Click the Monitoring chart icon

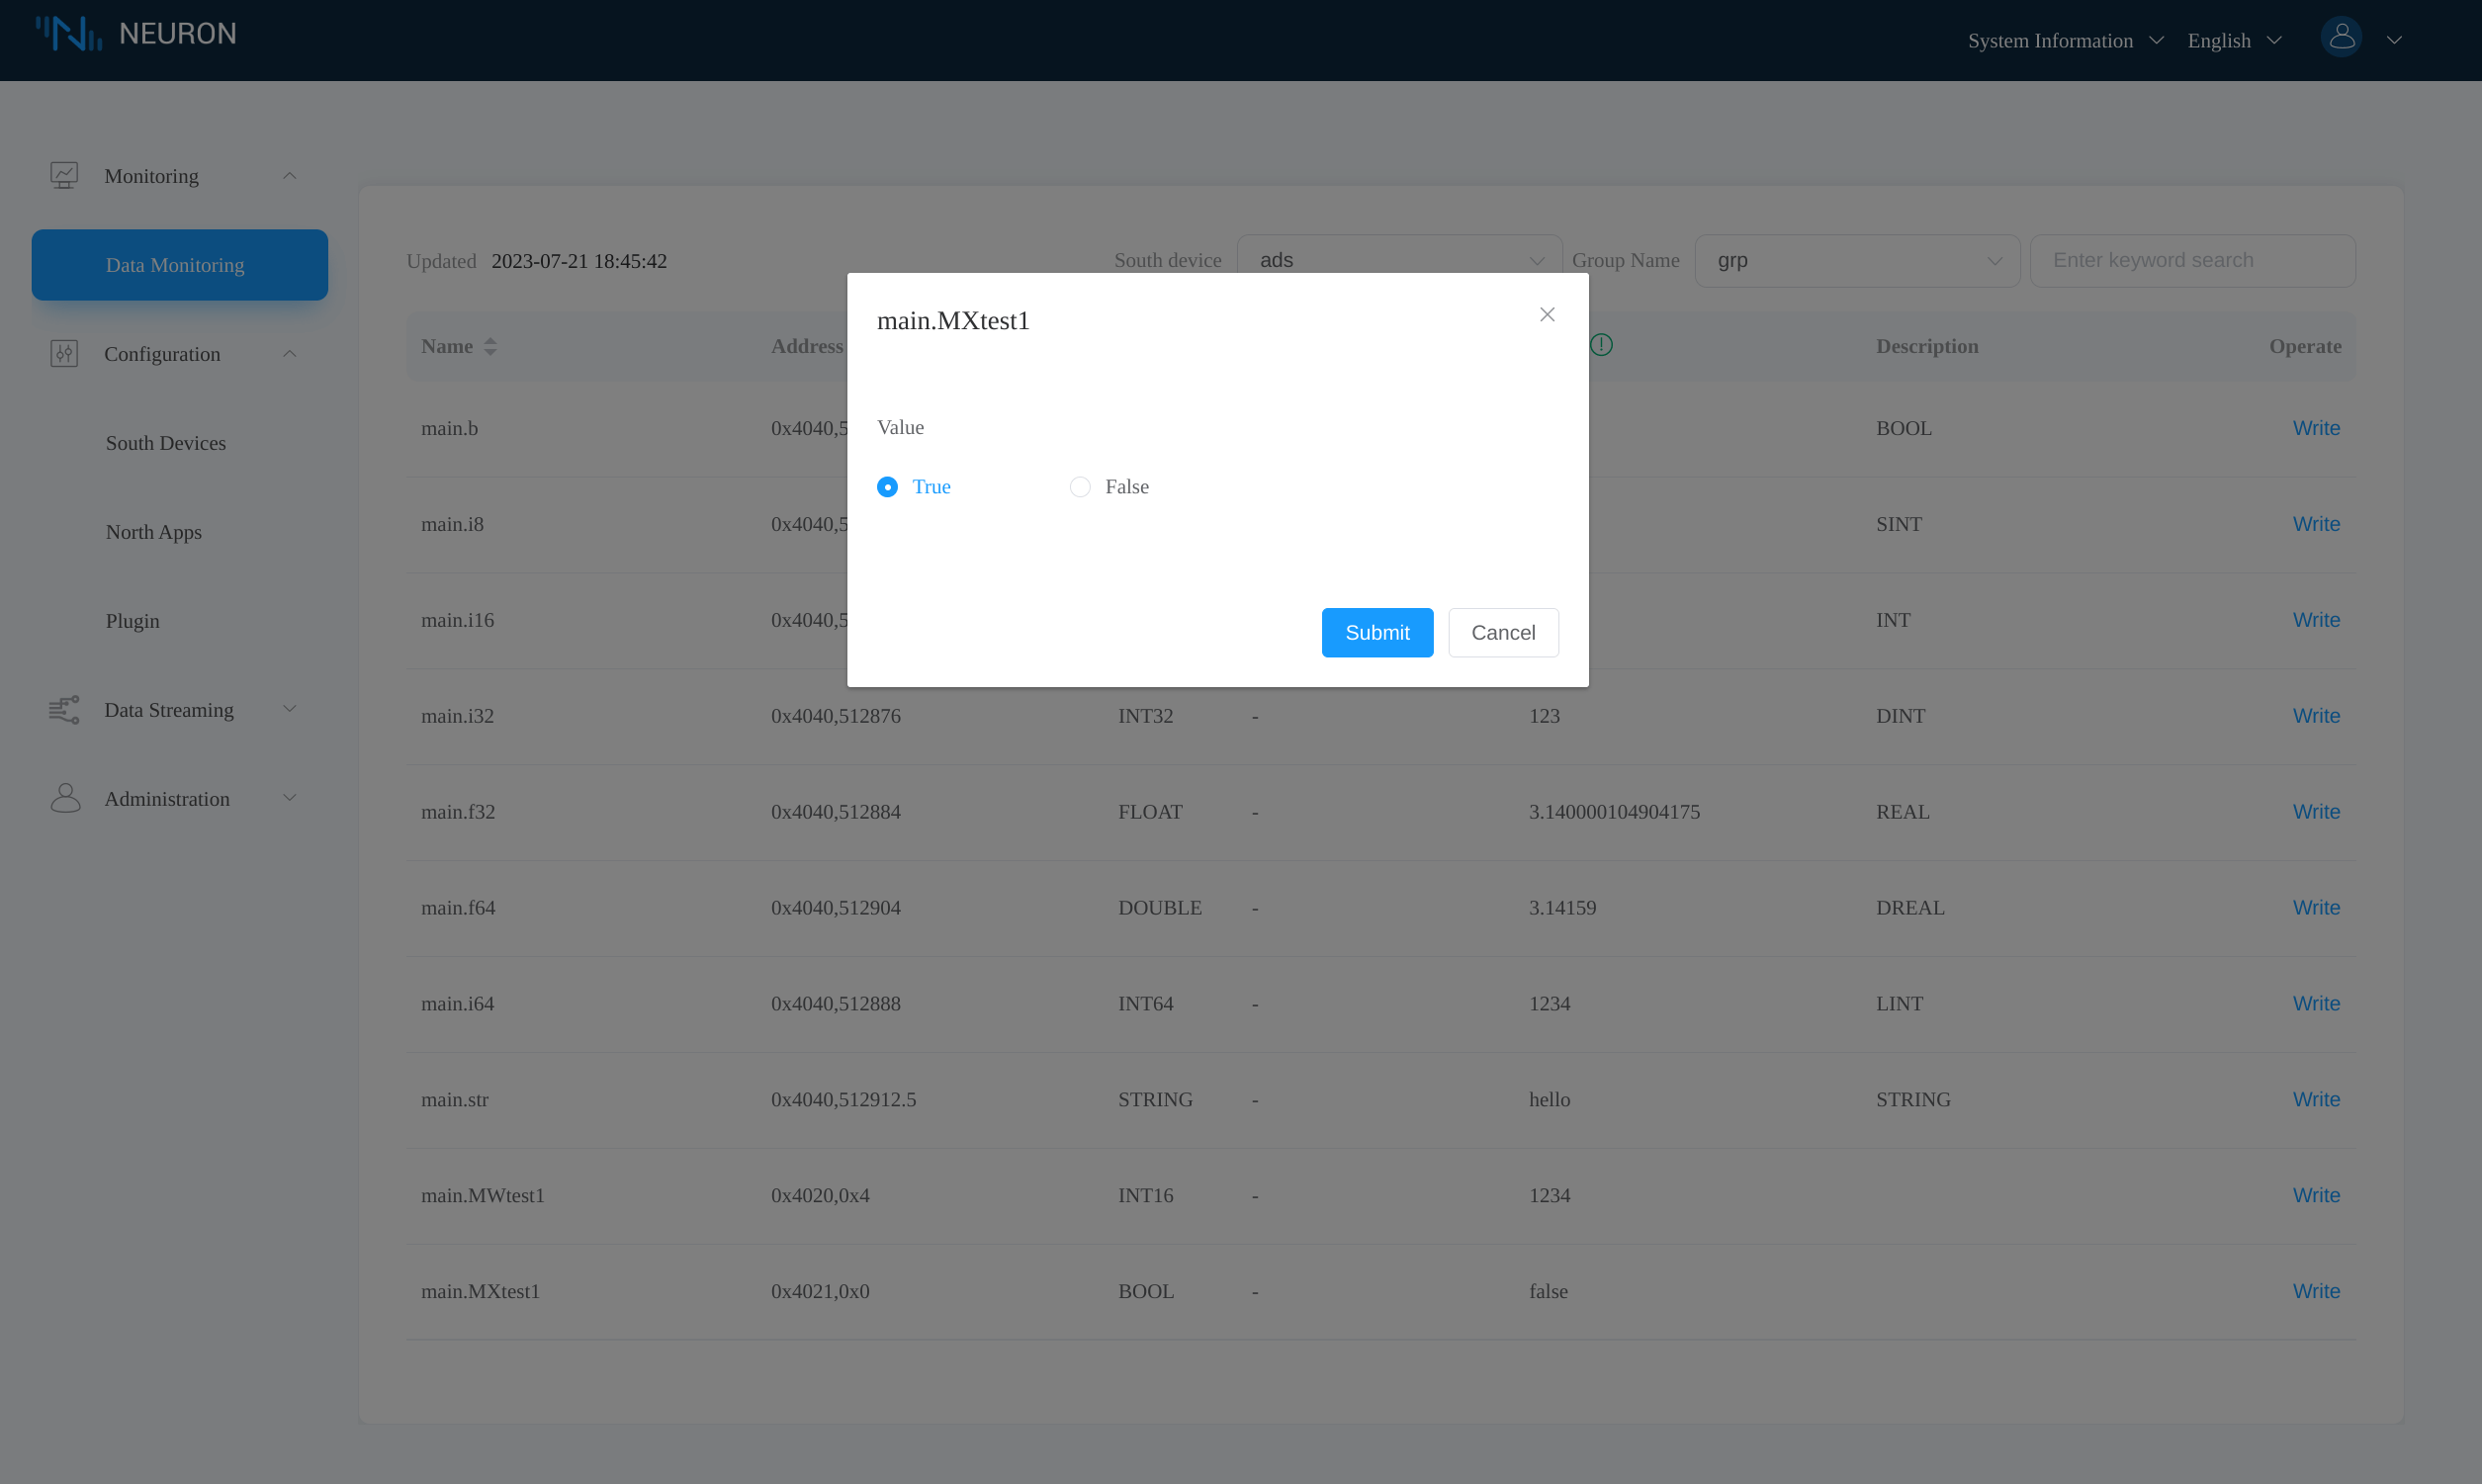pos(64,175)
